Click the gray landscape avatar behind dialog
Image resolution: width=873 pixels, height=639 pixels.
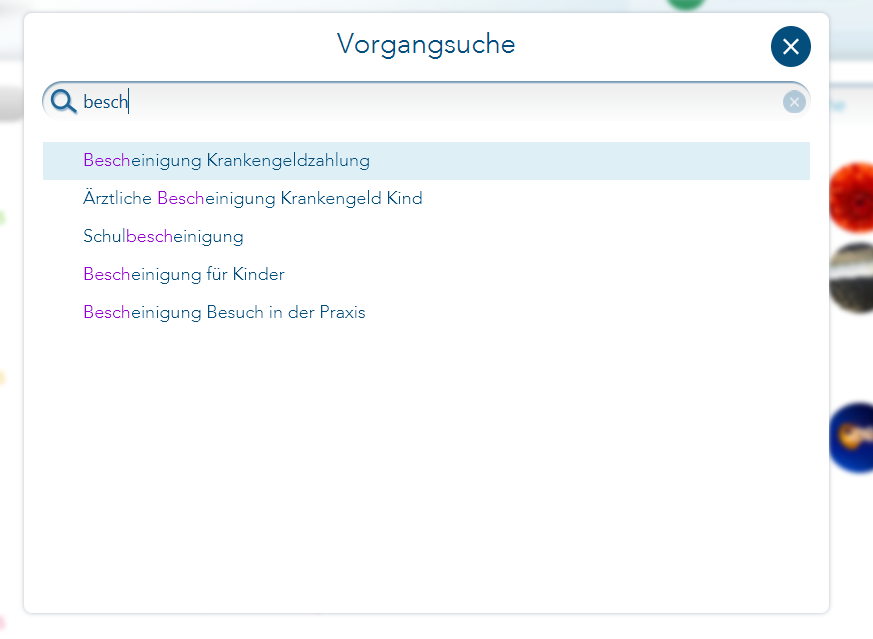click(852, 277)
